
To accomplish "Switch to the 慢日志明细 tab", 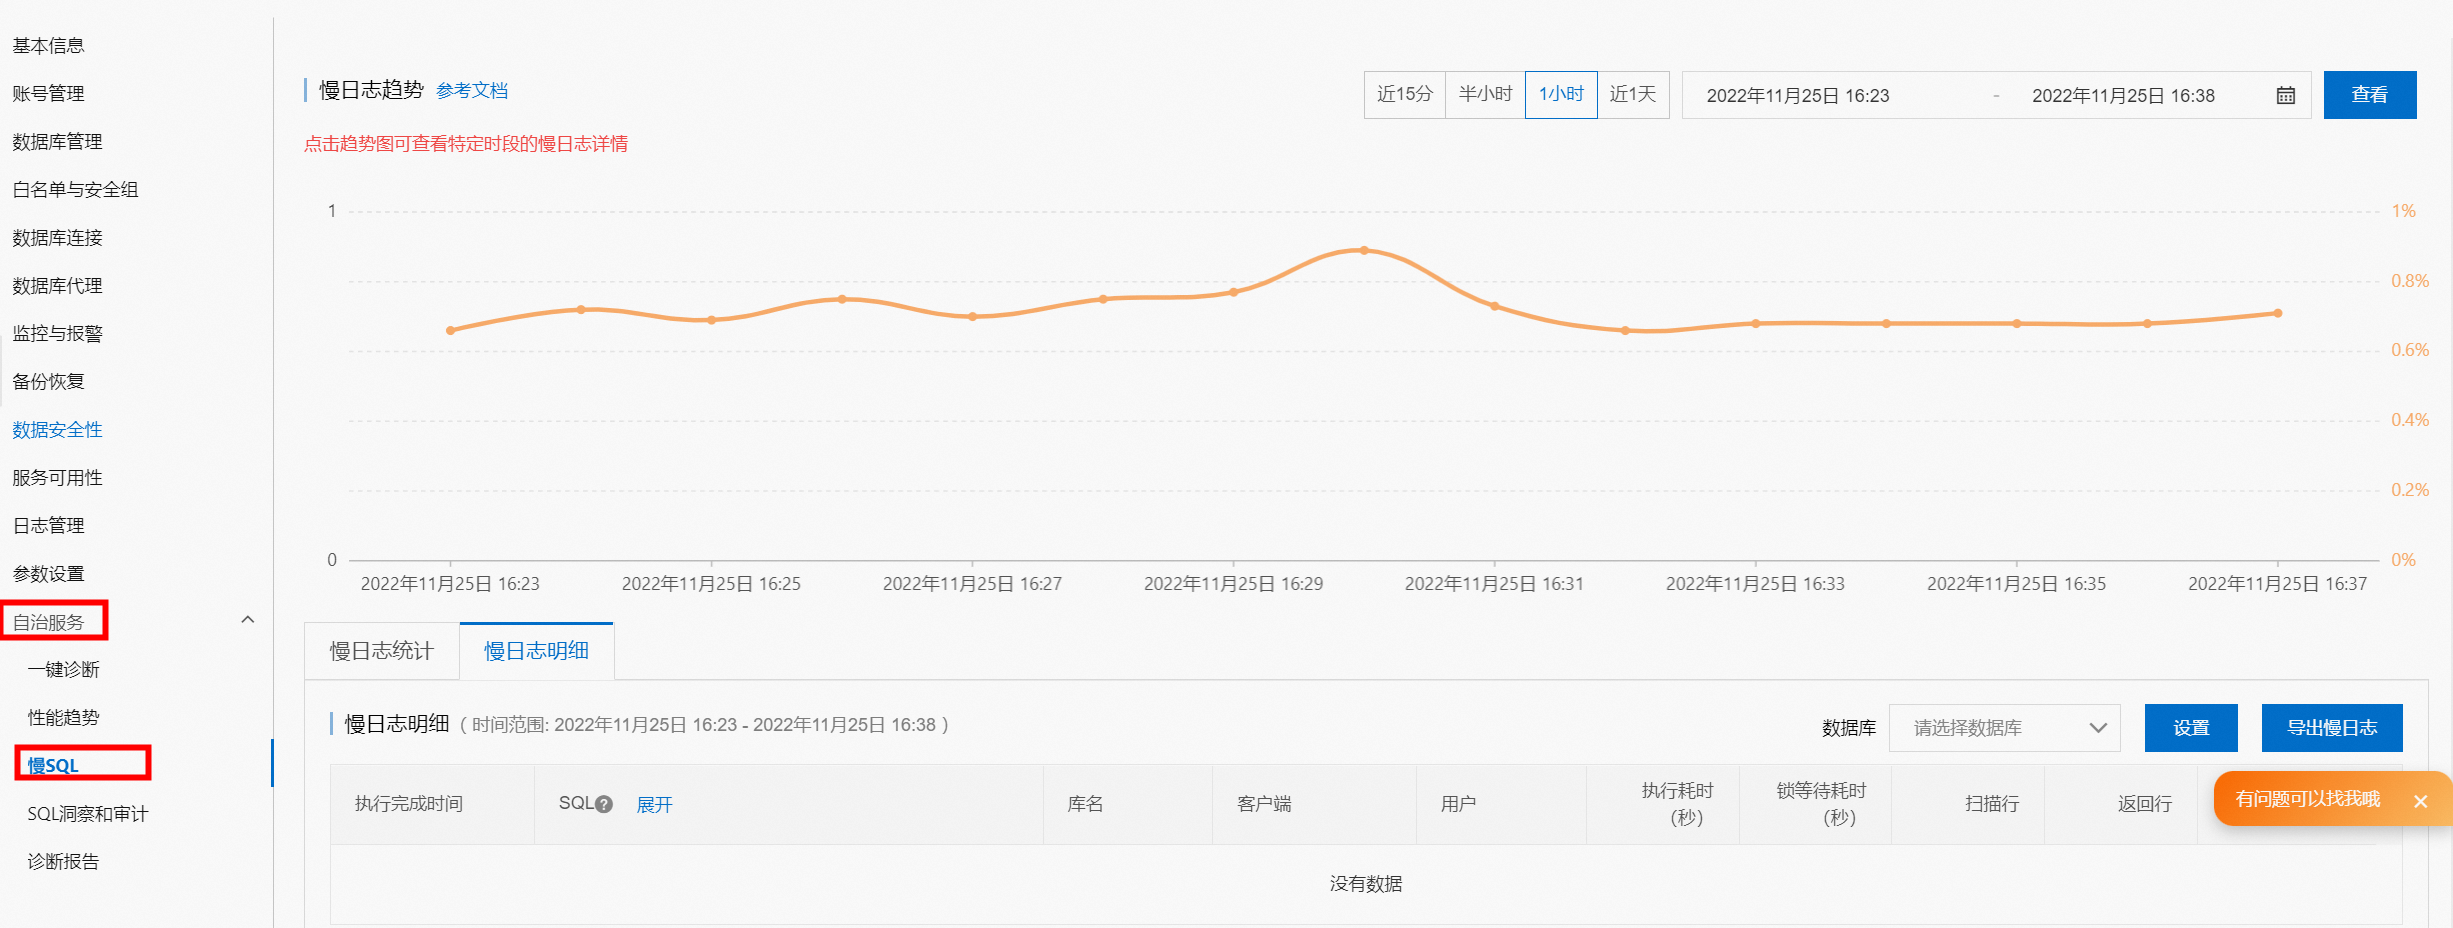I will point(536,651).
